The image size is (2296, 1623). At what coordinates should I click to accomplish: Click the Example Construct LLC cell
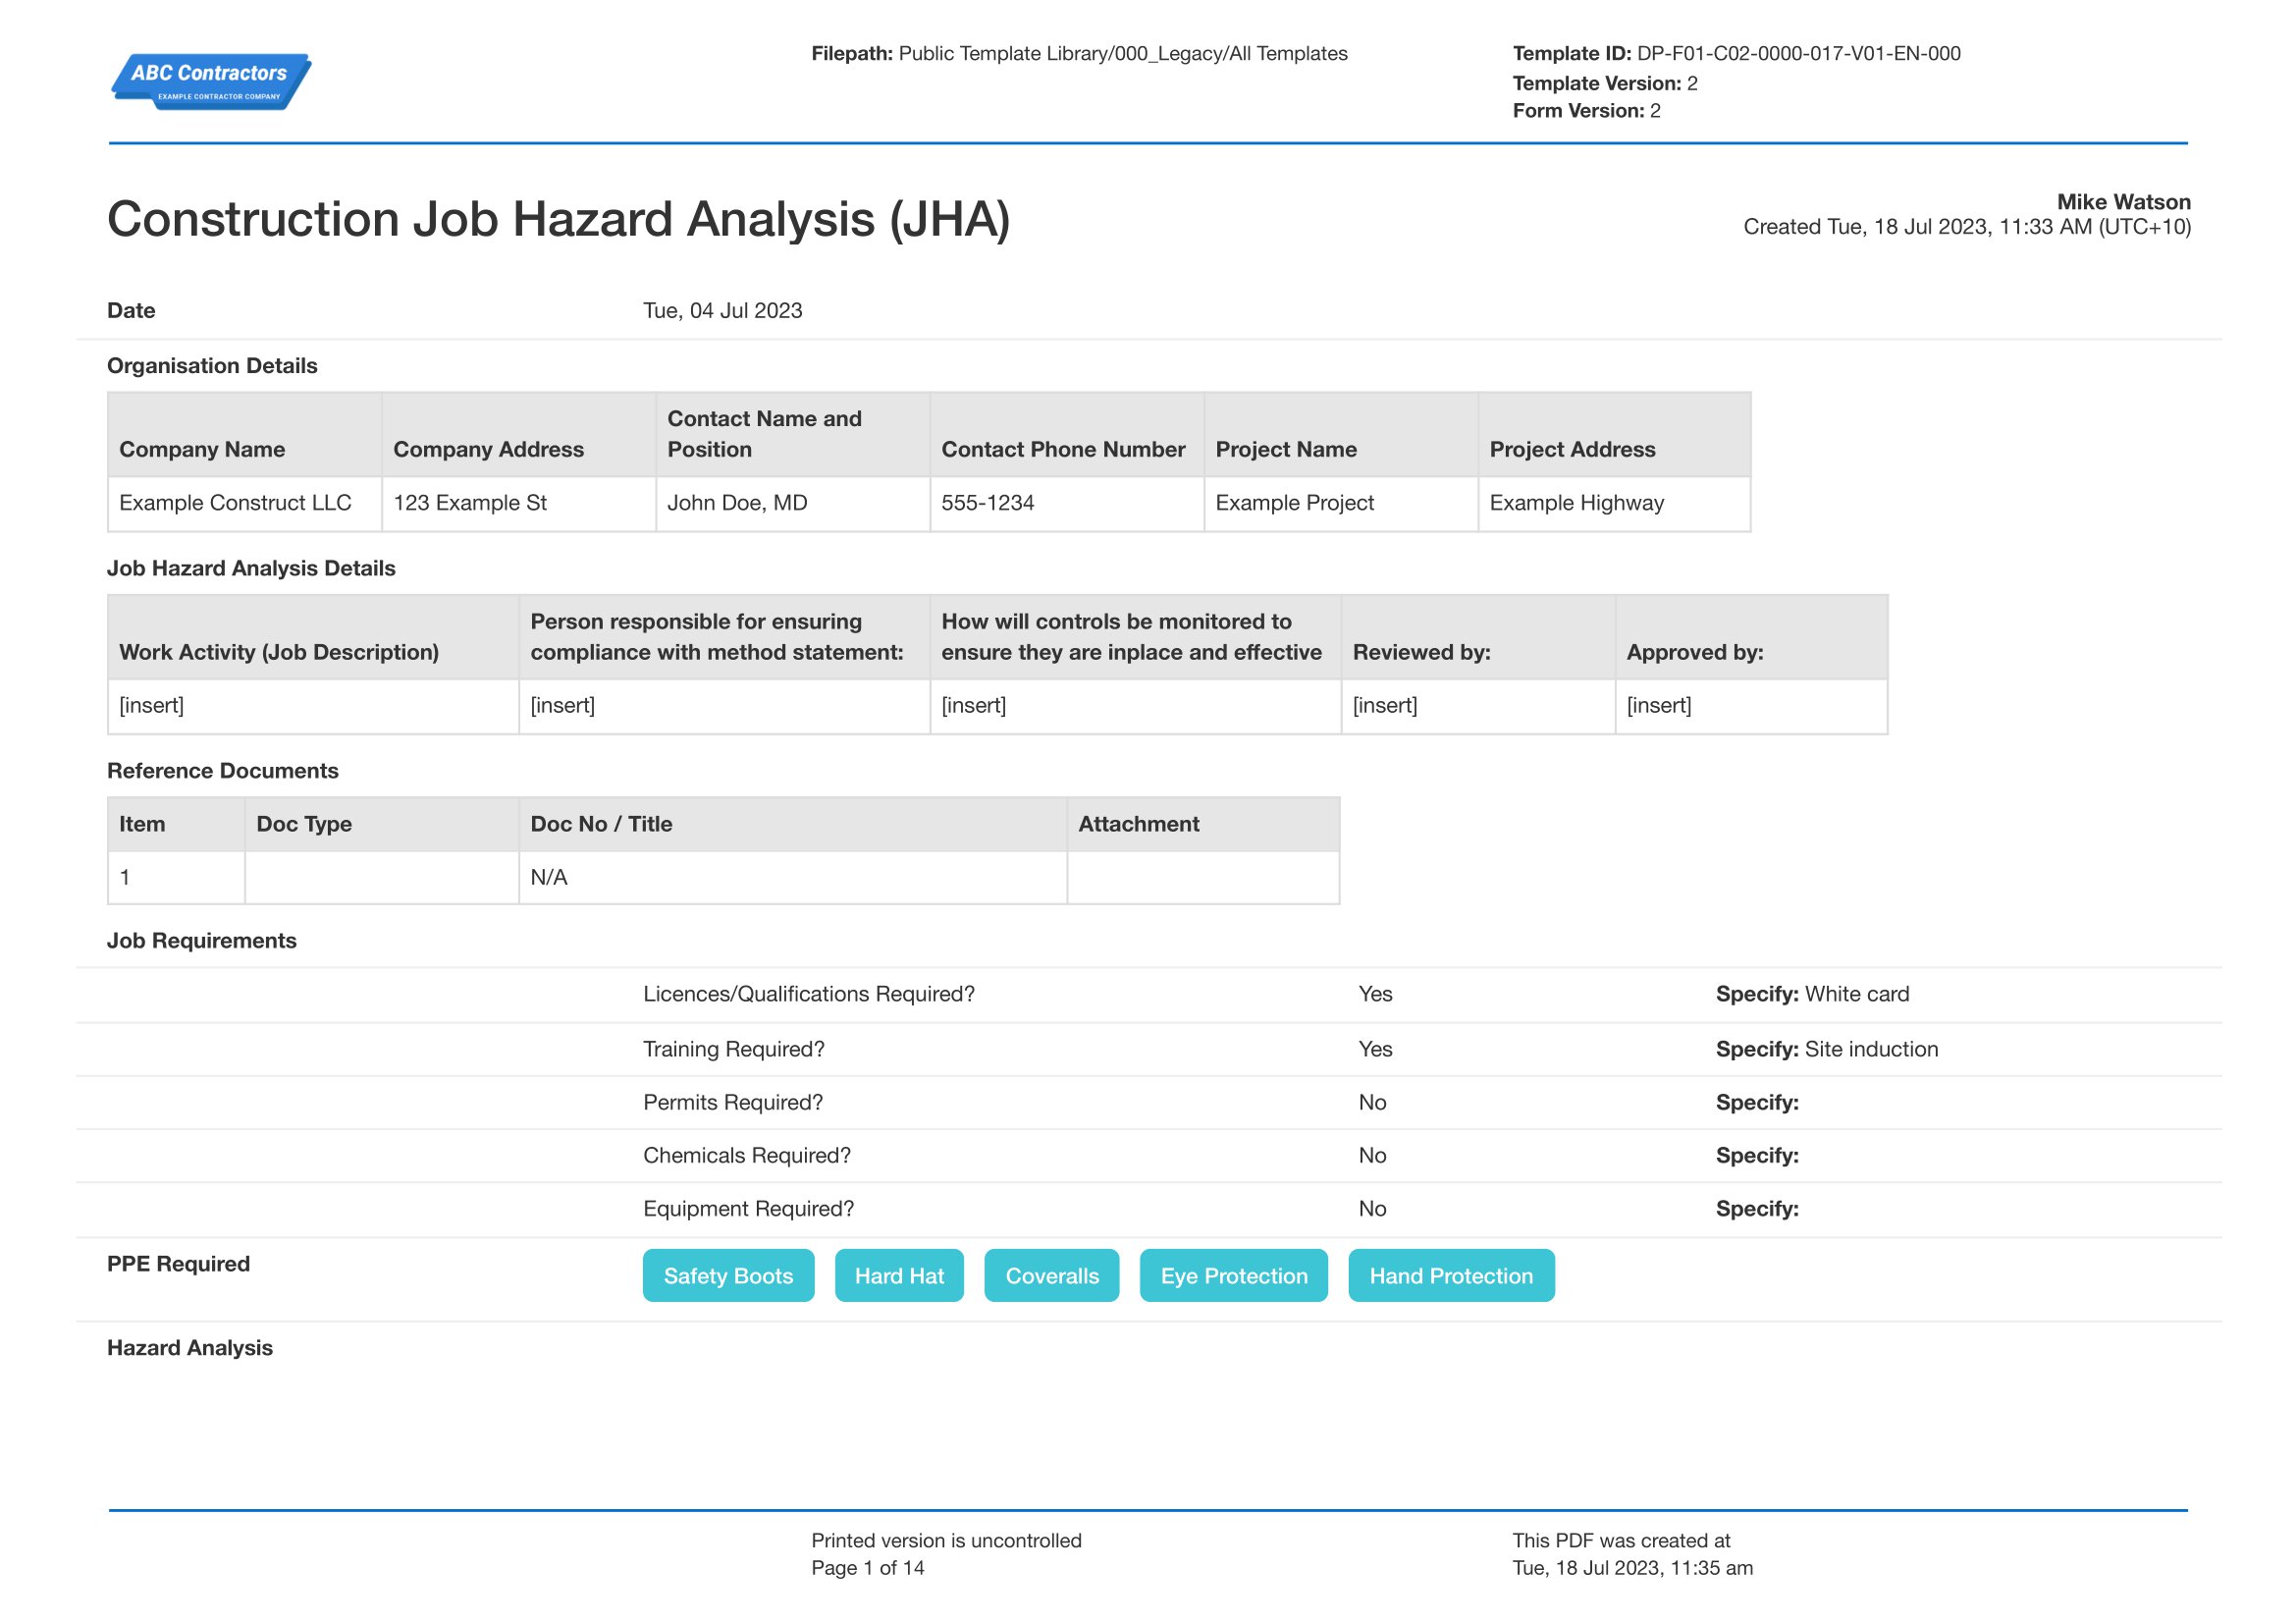tap(245, 503)
